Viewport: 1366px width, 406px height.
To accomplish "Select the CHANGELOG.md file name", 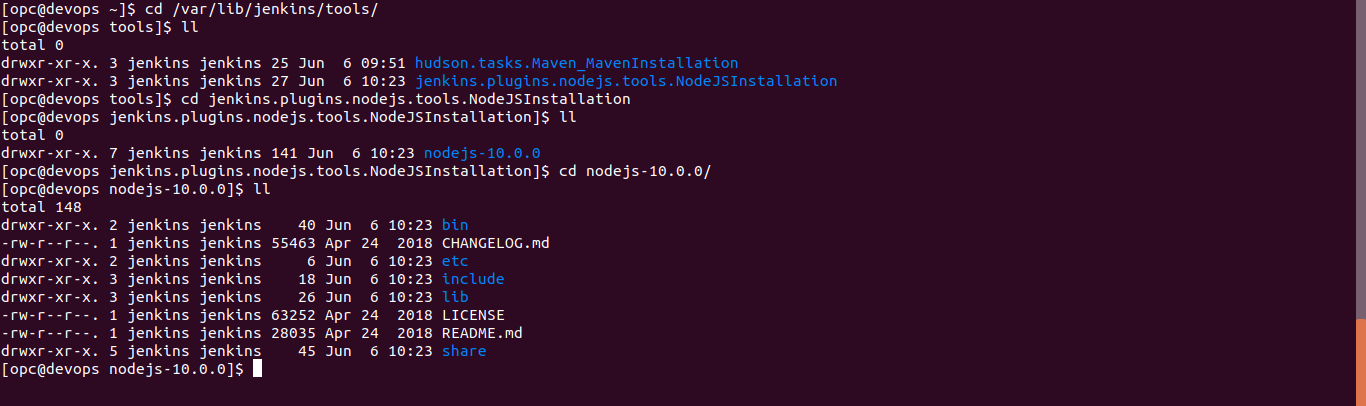I will click(496, 243).
